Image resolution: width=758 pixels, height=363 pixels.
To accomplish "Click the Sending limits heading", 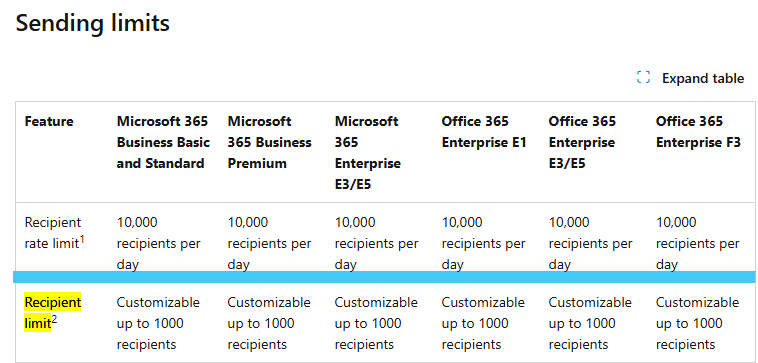I will (93, 23).
